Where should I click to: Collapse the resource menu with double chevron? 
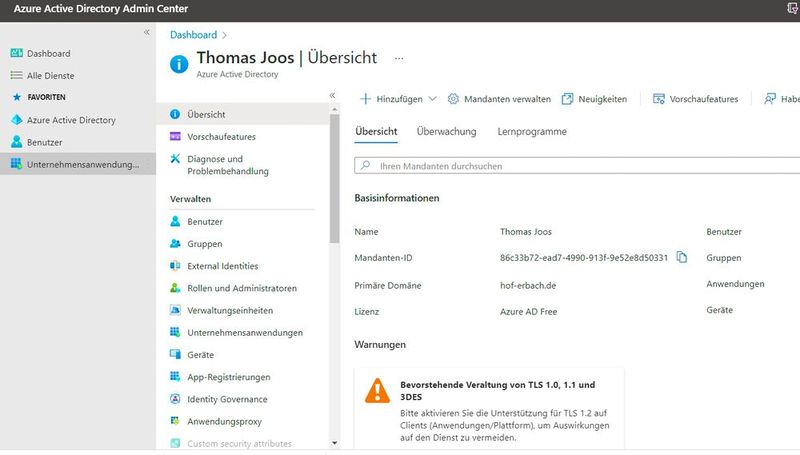coord(332,95)
